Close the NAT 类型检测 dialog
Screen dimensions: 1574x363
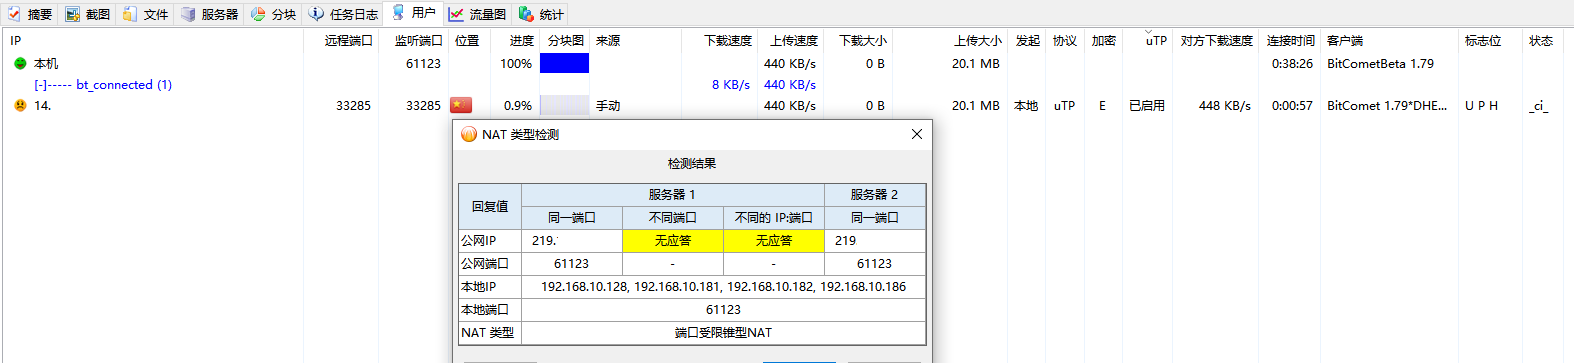coord(916,134)
